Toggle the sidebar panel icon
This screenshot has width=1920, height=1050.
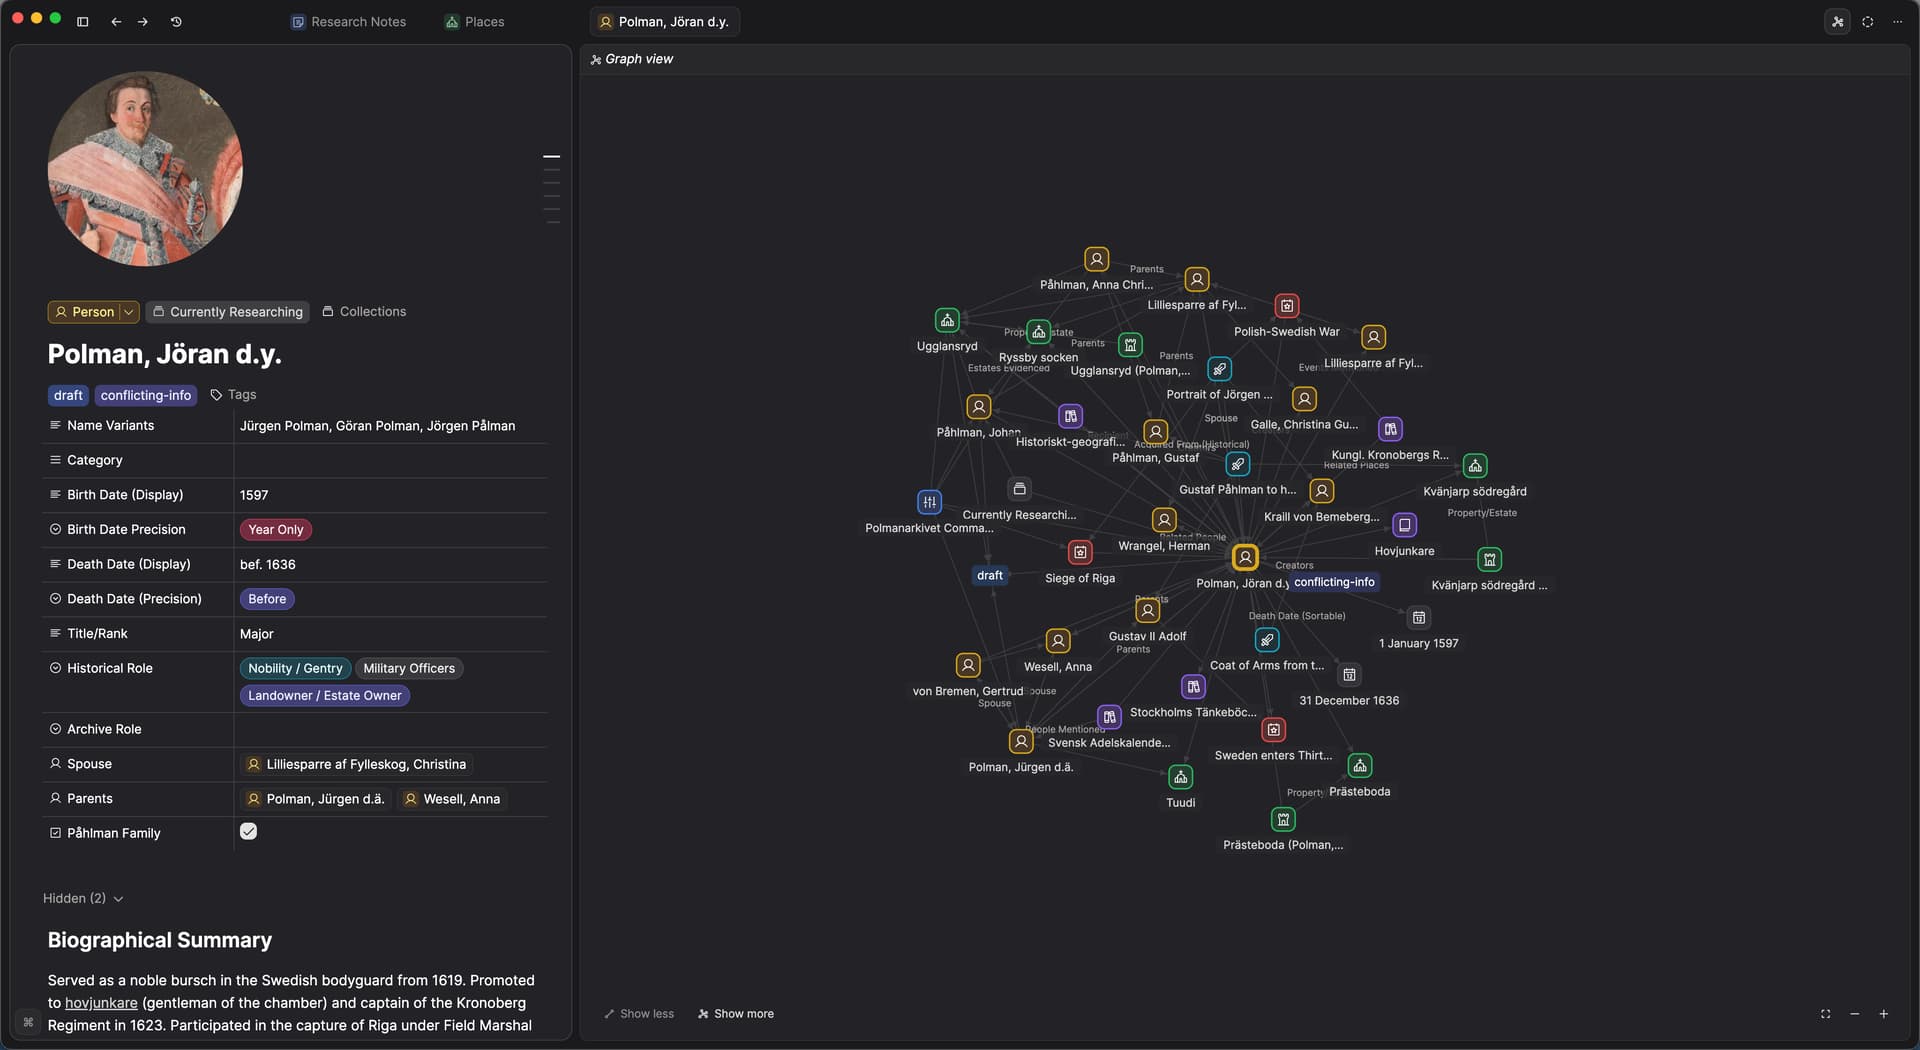83,22
